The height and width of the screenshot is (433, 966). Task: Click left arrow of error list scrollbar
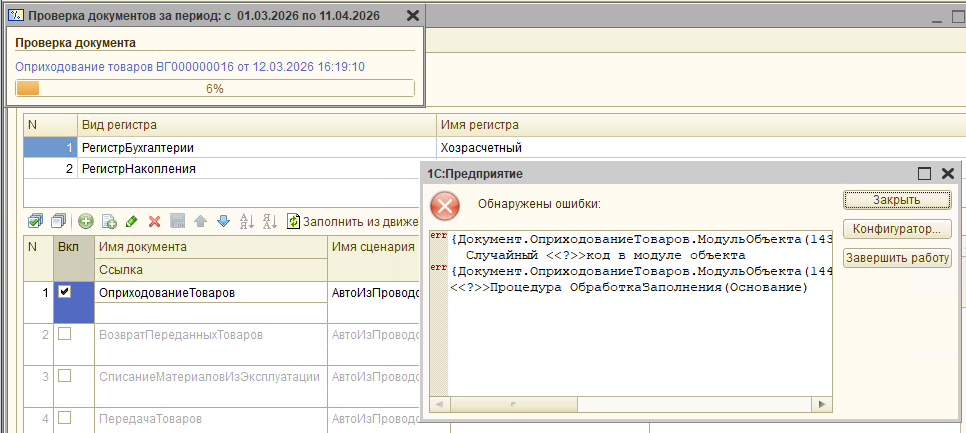[x=440, y=405]
